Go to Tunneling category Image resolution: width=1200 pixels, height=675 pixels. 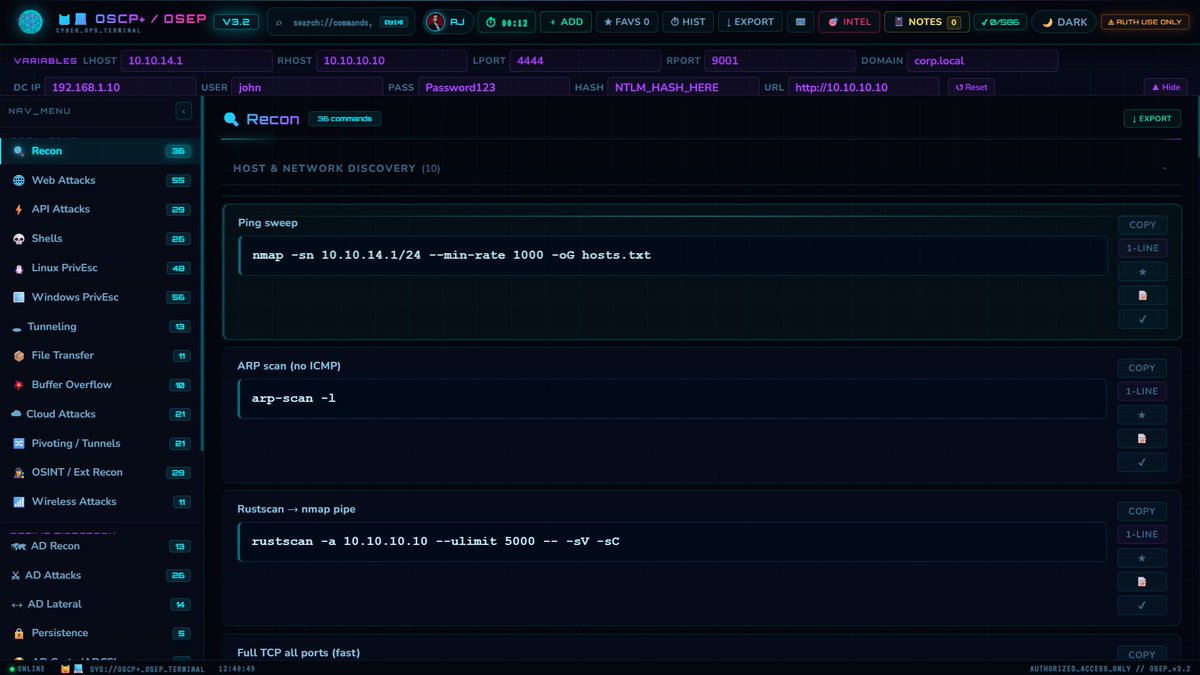coord(100,326)
